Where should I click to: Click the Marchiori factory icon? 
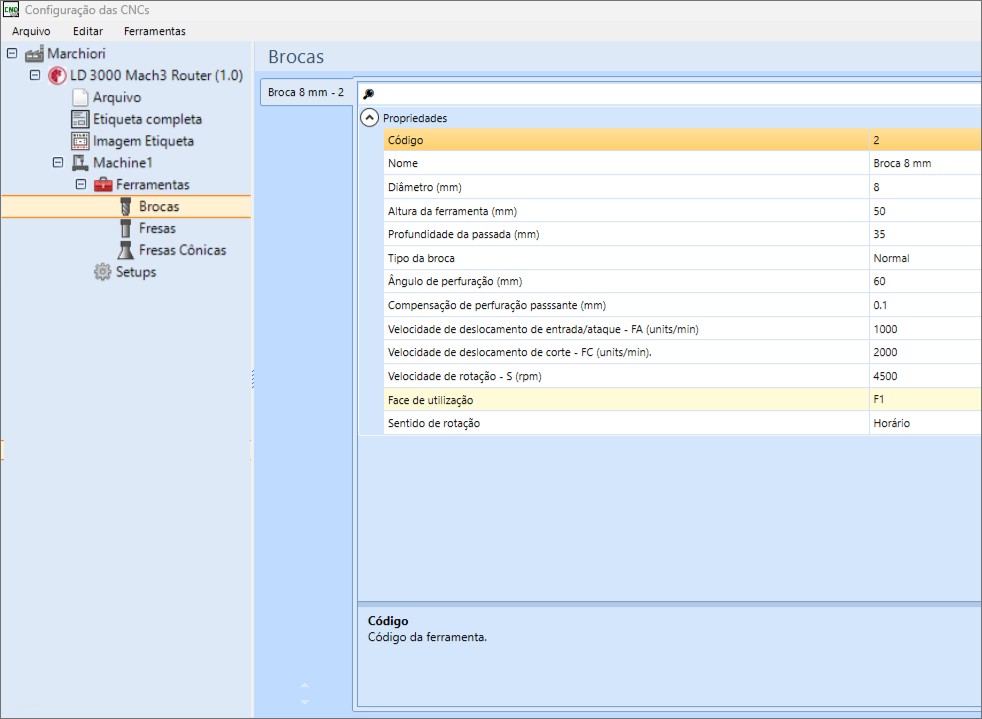[x=34, y=54]
